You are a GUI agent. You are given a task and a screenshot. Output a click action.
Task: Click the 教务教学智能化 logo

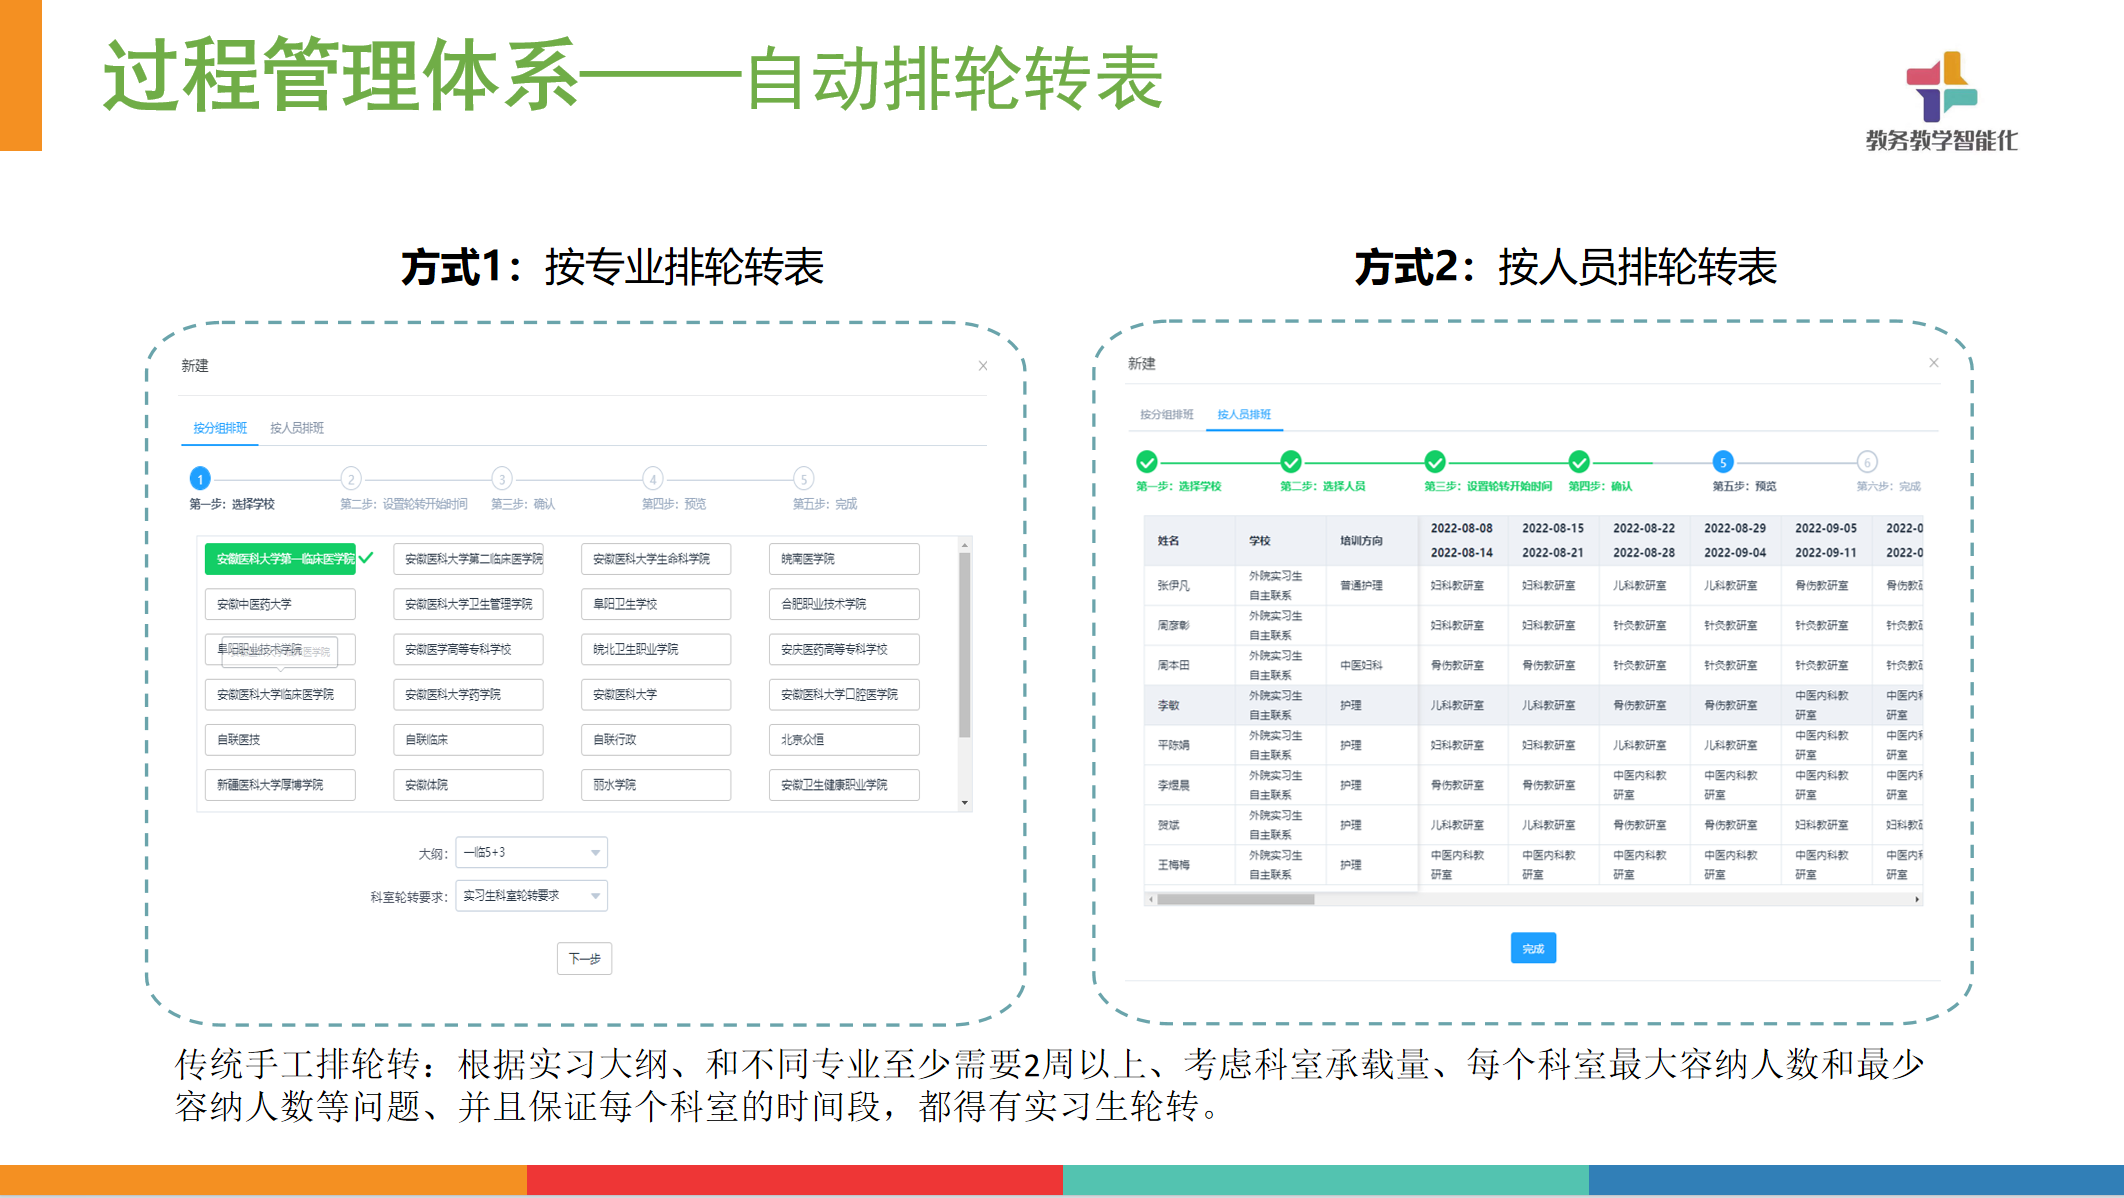coord(1941,100)
